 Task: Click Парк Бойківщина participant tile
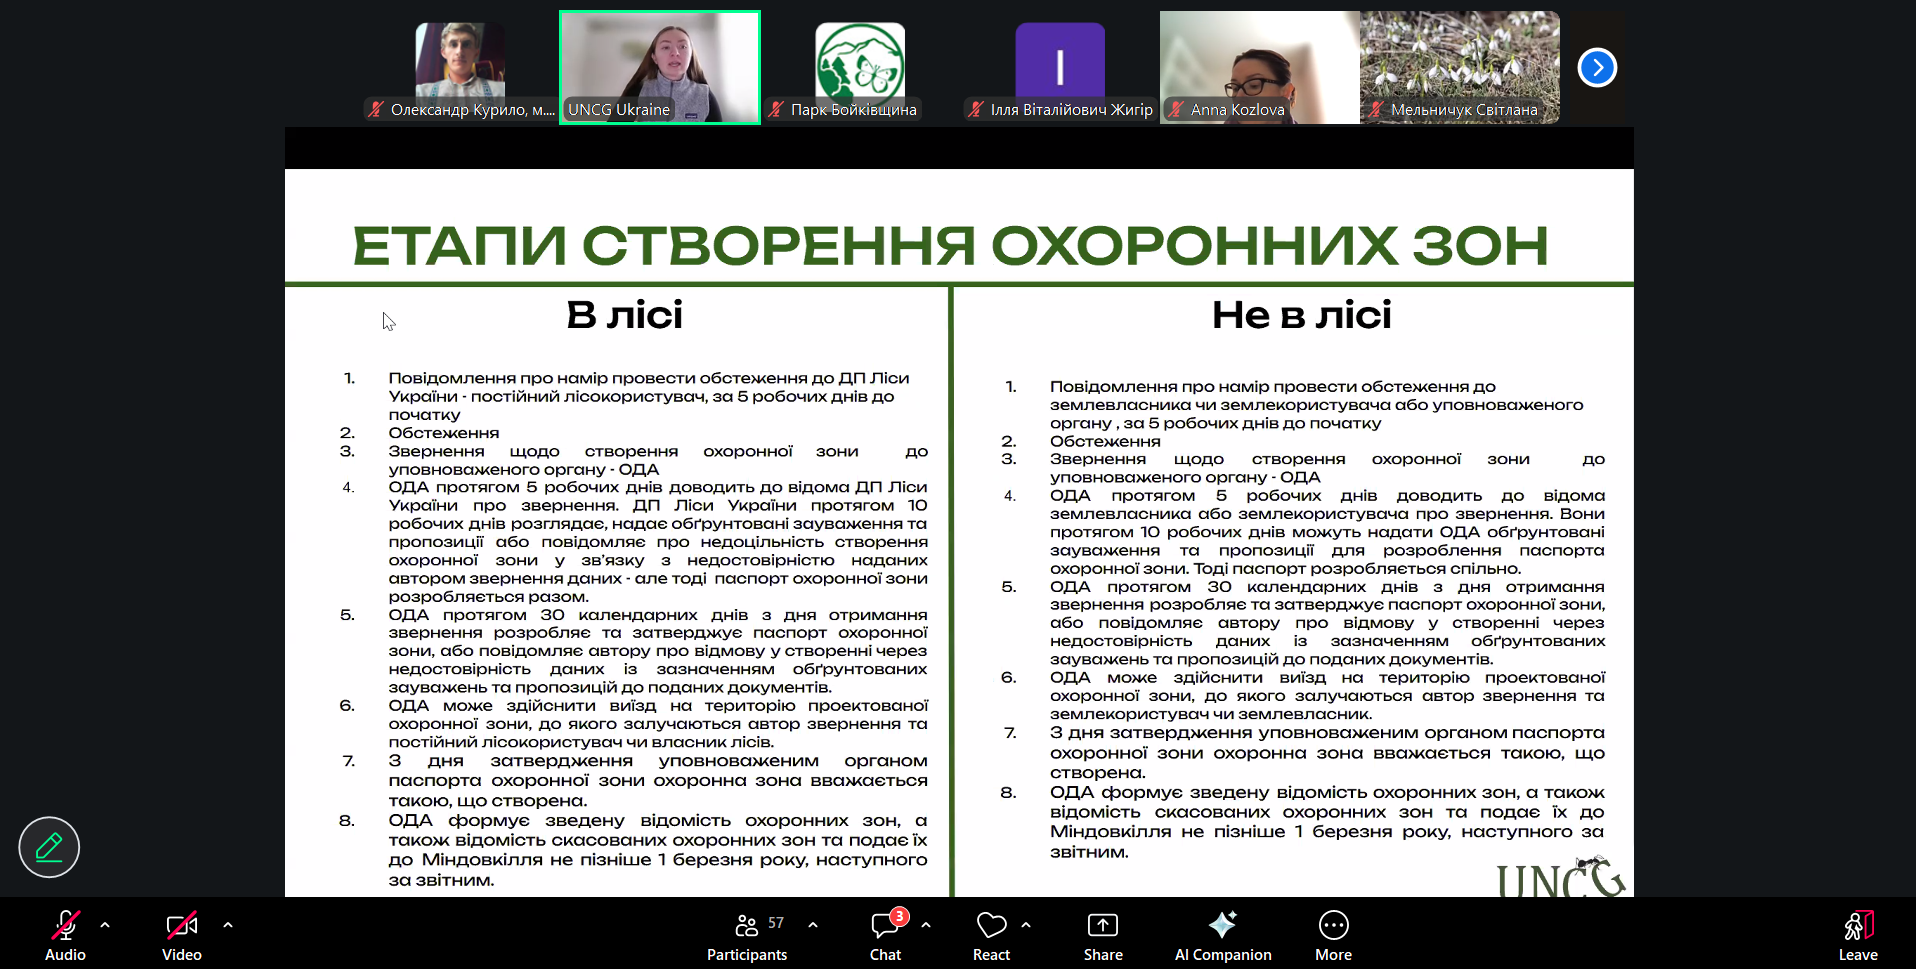point(860,67)
